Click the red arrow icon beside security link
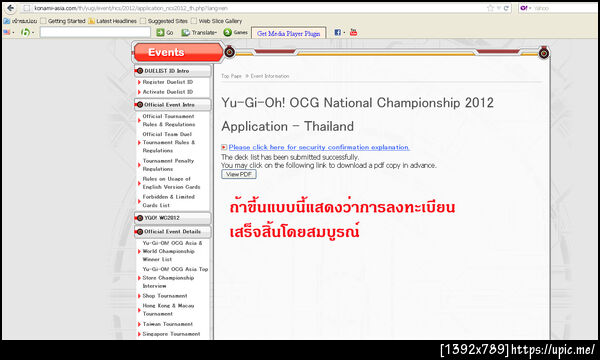This screenshot has height=360, width=600. (x=224, y=147)
